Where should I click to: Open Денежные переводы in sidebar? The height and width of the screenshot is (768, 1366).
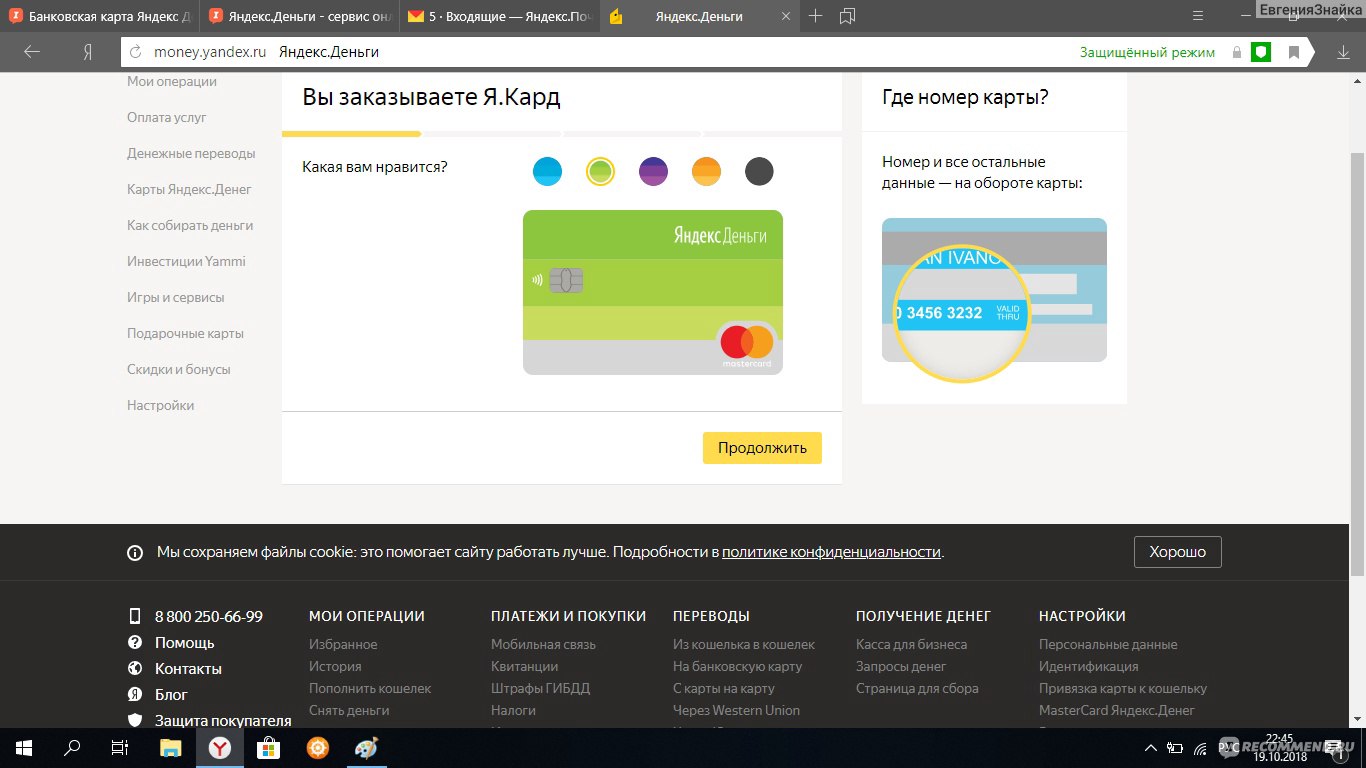coord(191,153)
